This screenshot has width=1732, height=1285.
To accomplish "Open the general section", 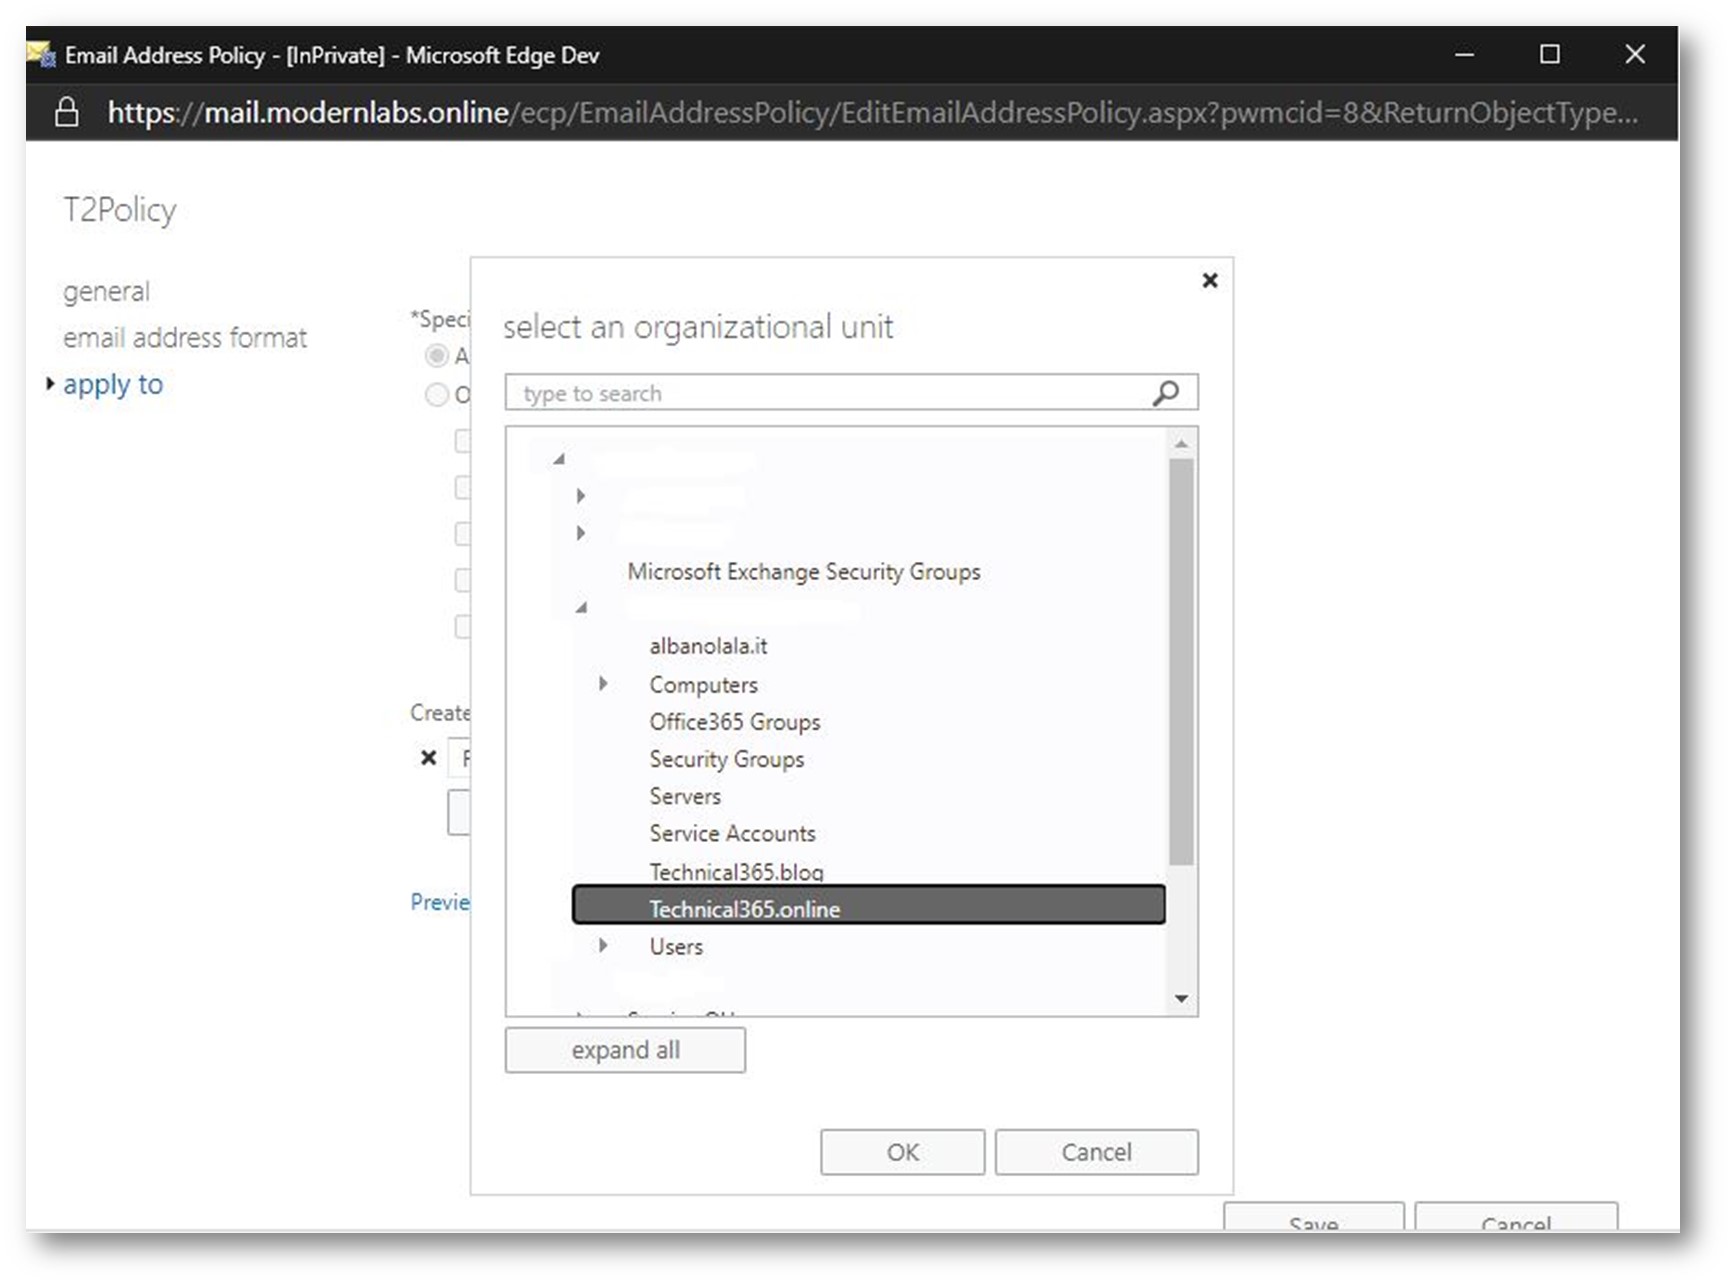I will 106,292.
